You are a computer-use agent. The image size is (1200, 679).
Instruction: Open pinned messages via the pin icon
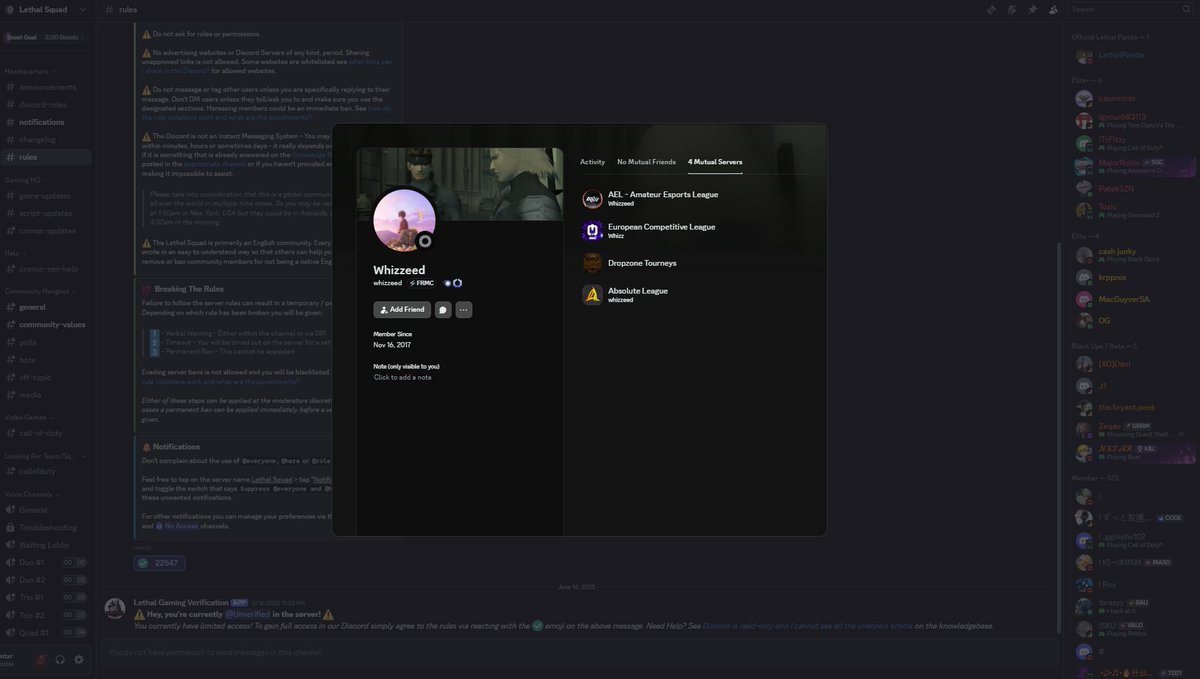(1033, 9)
